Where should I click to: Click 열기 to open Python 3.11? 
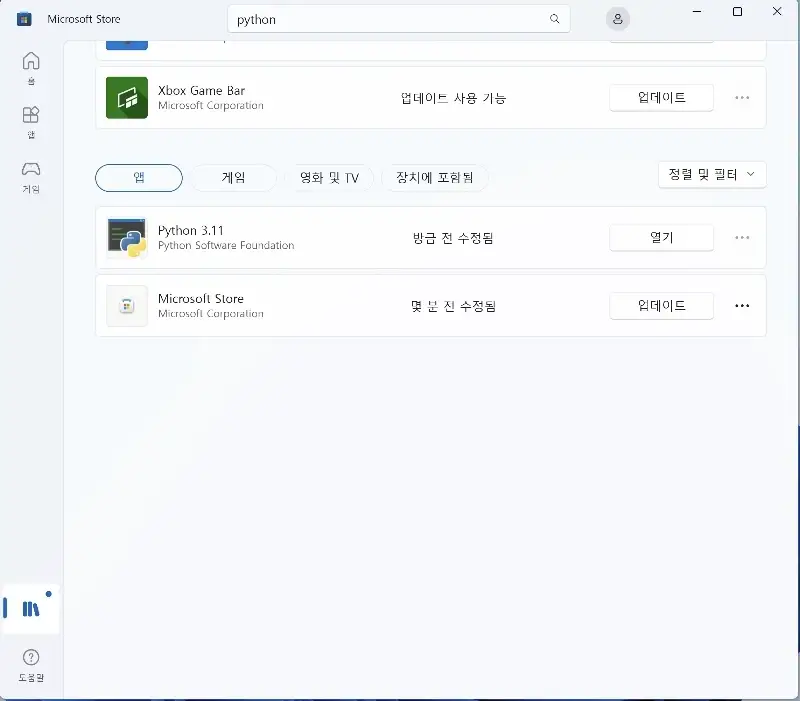click(661, 237)
